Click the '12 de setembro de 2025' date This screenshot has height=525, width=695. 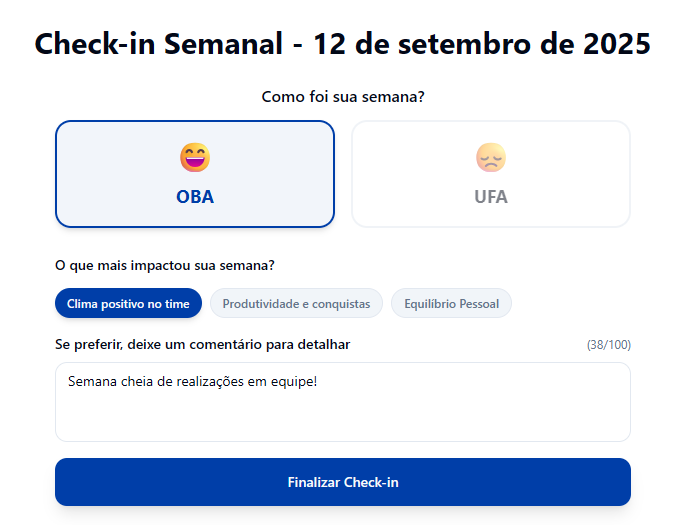pyautogui.click(x=482, y=44)
